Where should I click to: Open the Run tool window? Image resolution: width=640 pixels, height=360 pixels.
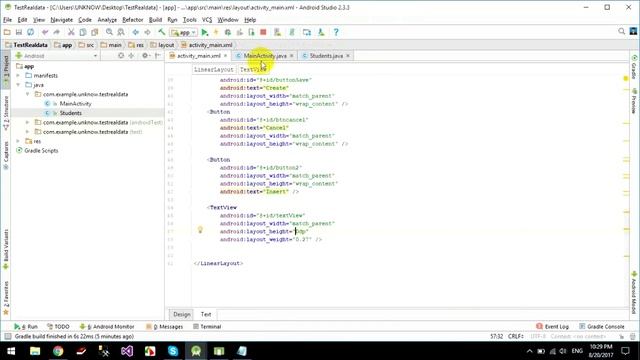pyautogui.click(x=26, y=327)
